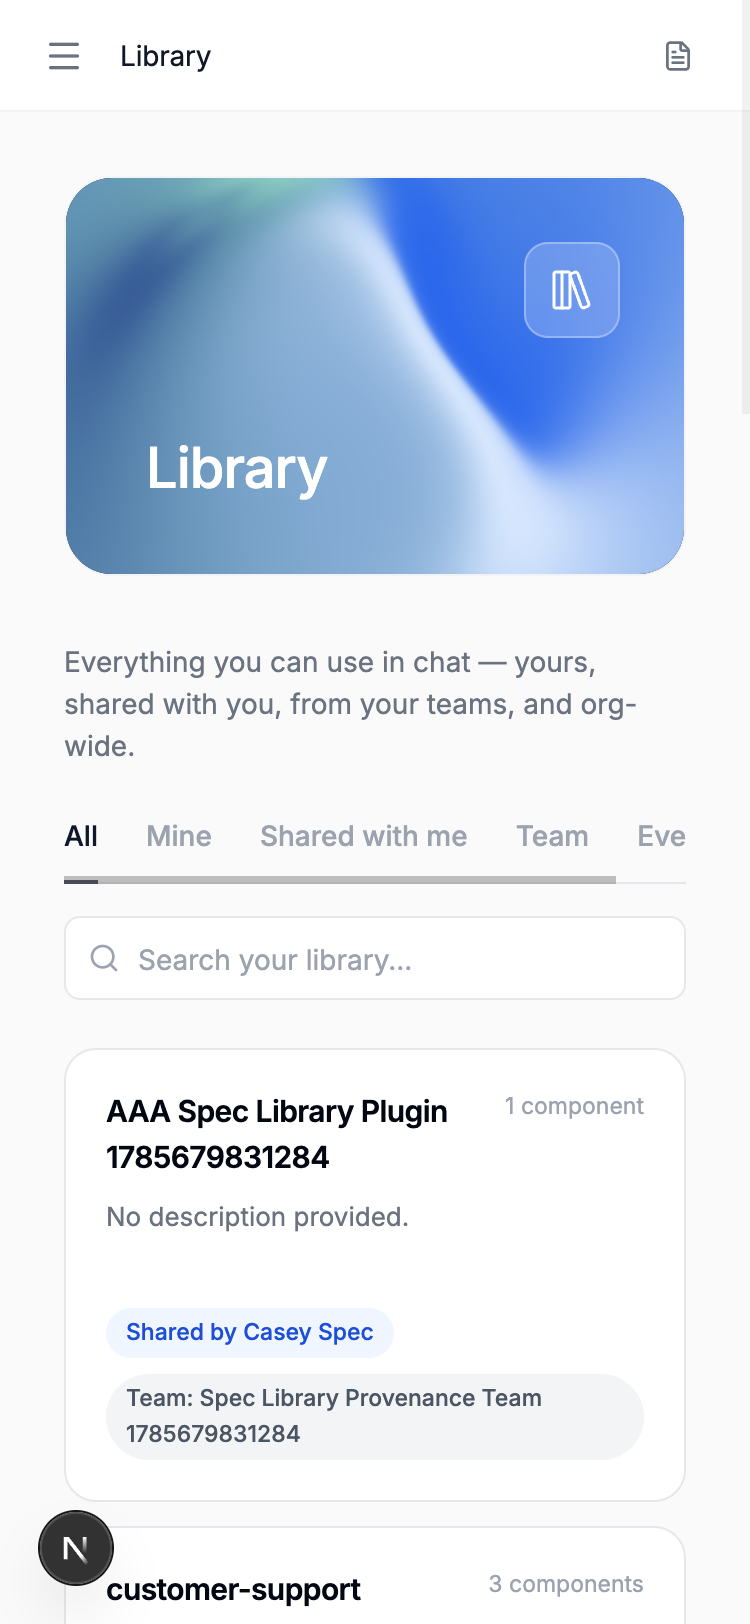This screenshot has height=1624, width=750.
Task: Open the hamburger navigation menu
Action: click(64, 56)
